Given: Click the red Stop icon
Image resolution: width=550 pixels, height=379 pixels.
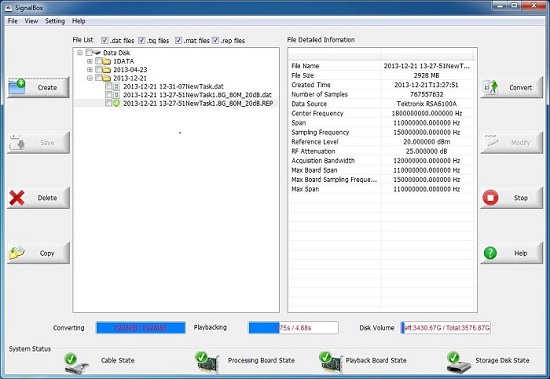Looking at the screenshot, I should pos(490,198).
